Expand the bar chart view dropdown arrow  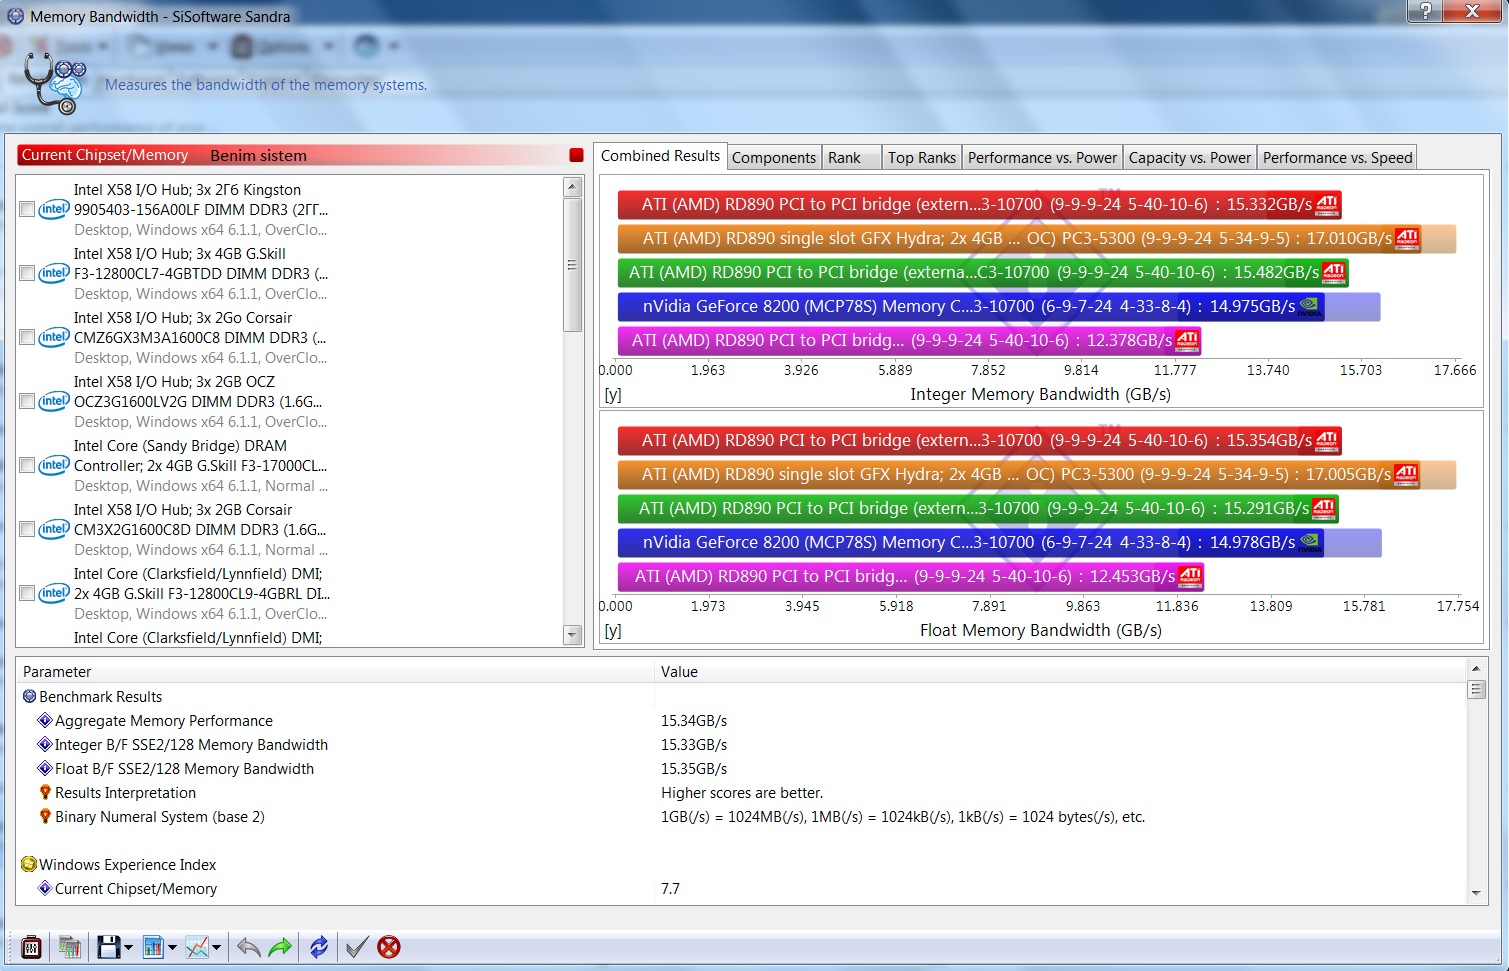click(x=172, y=948)
